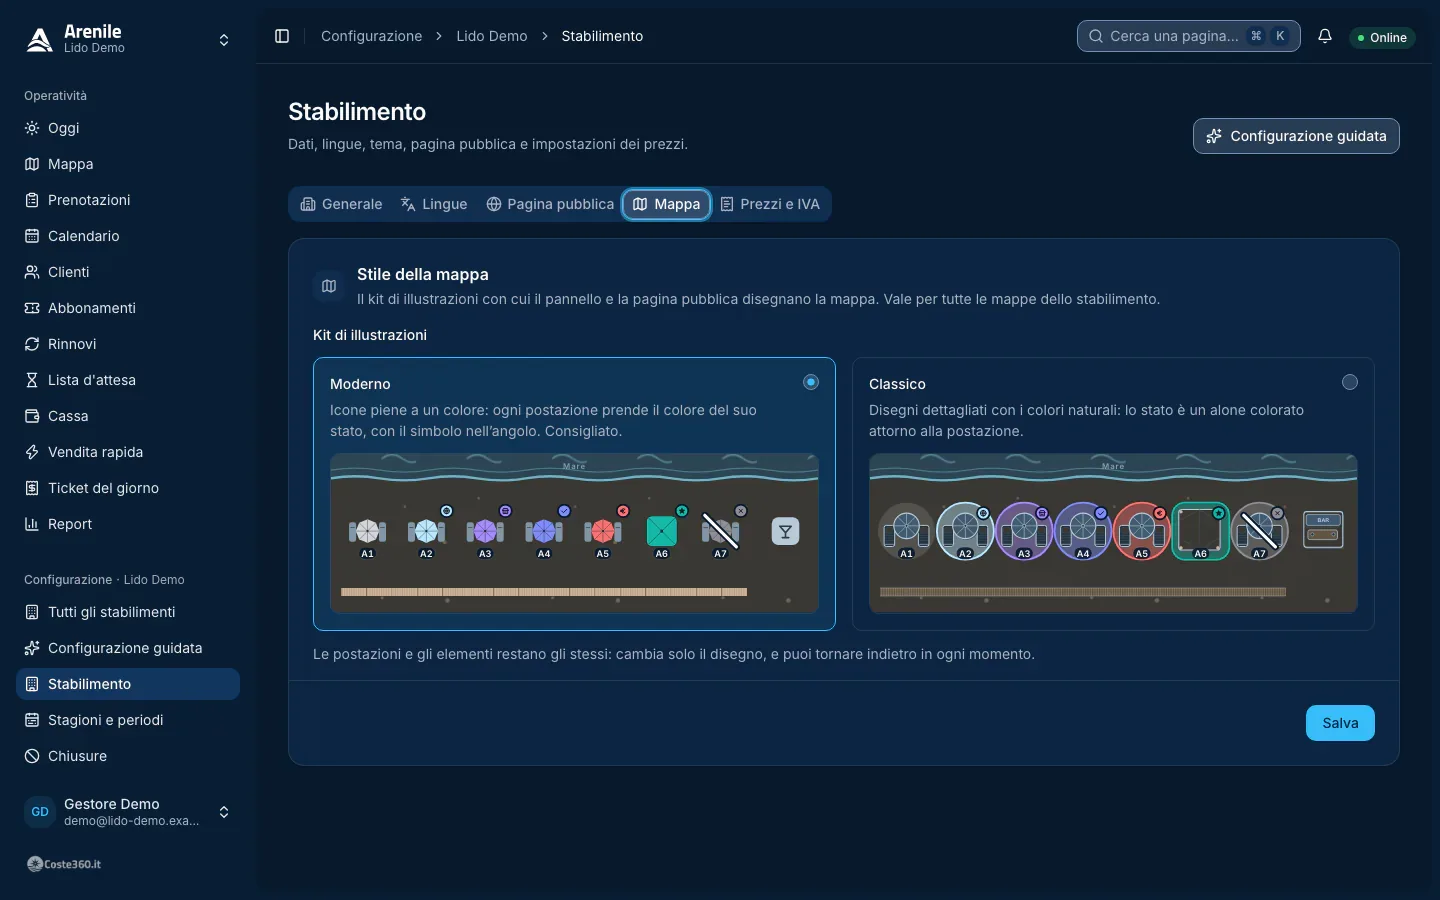Viewport: 1440px width, 900px height.
Task: Click the Salva button
Action: 1340,723
